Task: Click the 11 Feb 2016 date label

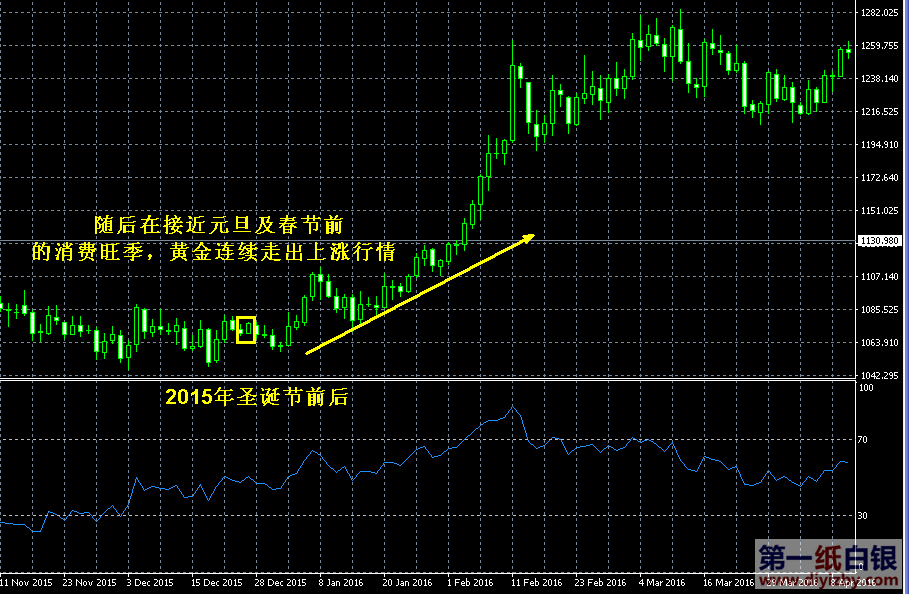Action: (535, 582)
